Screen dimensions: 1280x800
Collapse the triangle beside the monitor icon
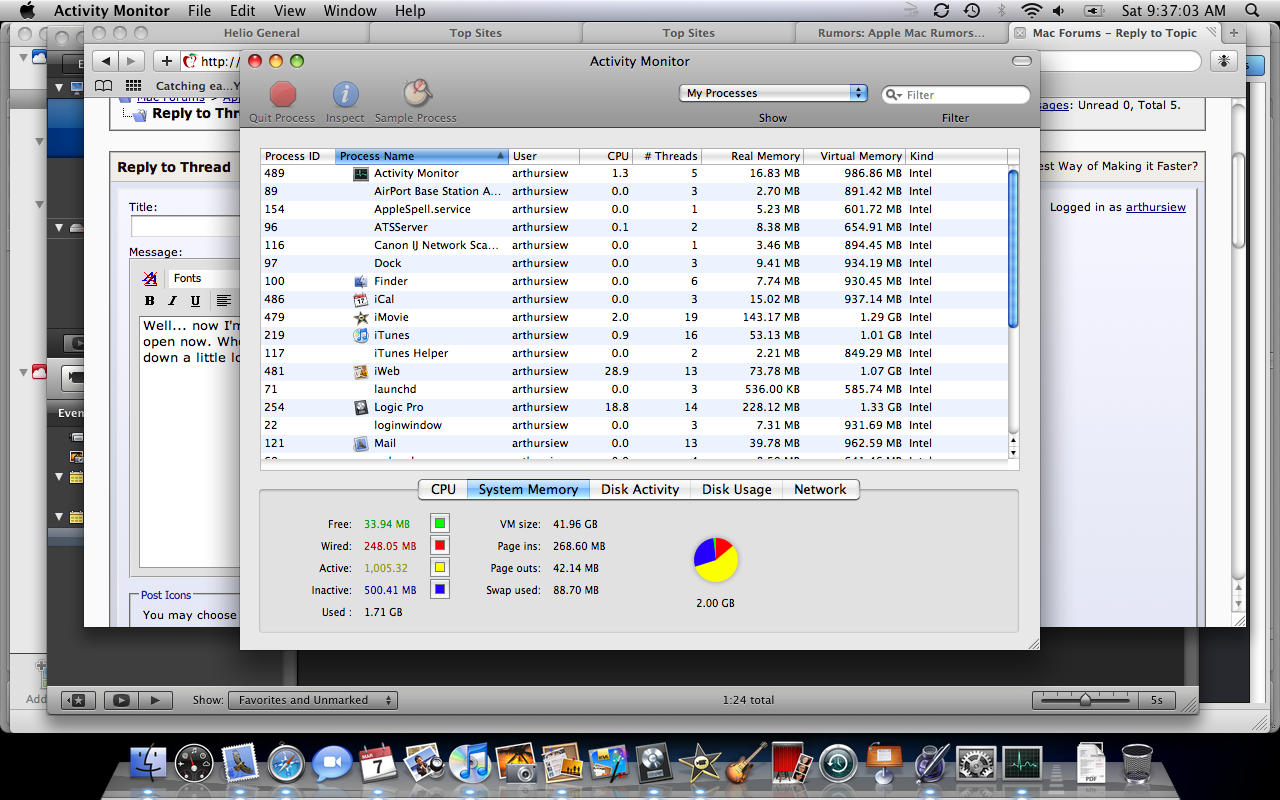coord(60,87)
